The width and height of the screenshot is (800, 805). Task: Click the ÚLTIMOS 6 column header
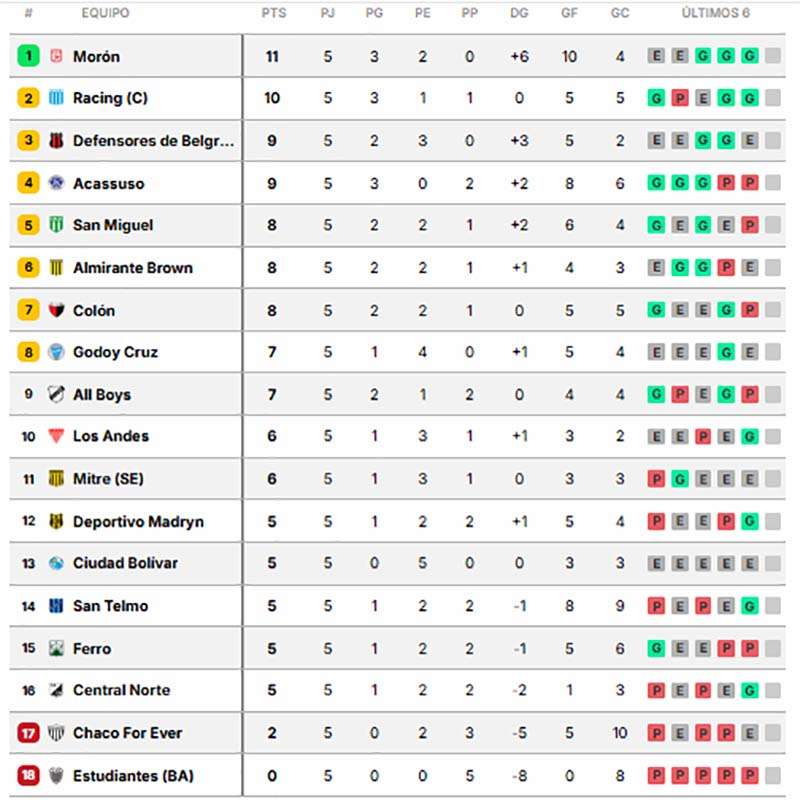point(715,13)
